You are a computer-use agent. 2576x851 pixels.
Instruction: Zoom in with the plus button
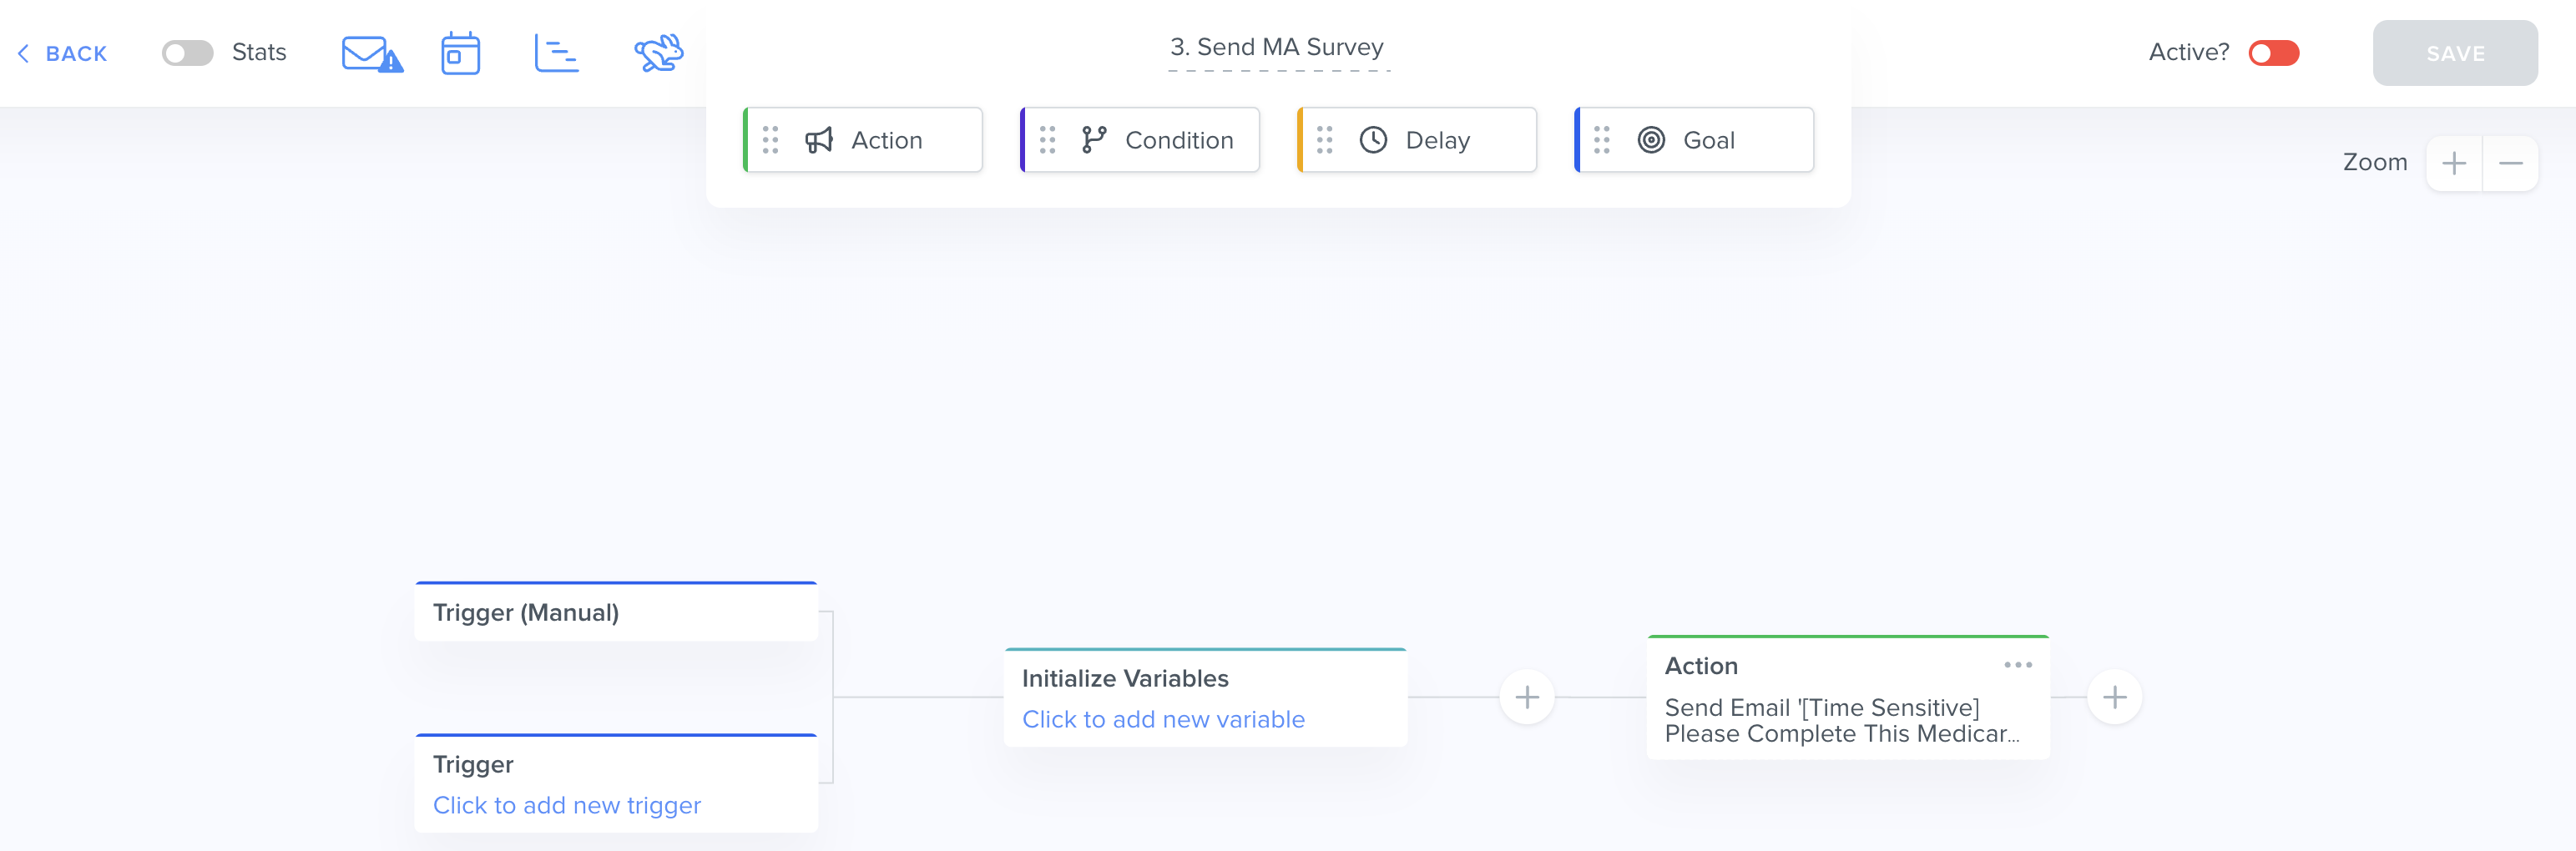[x=2453, y=163]
